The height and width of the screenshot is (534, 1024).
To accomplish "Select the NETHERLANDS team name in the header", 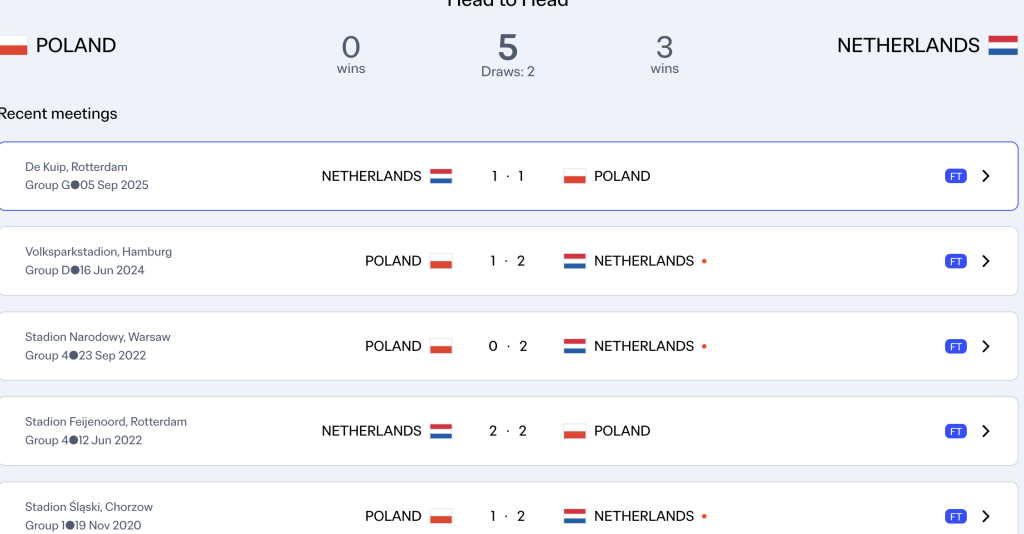I will click(x=908, y=45).
